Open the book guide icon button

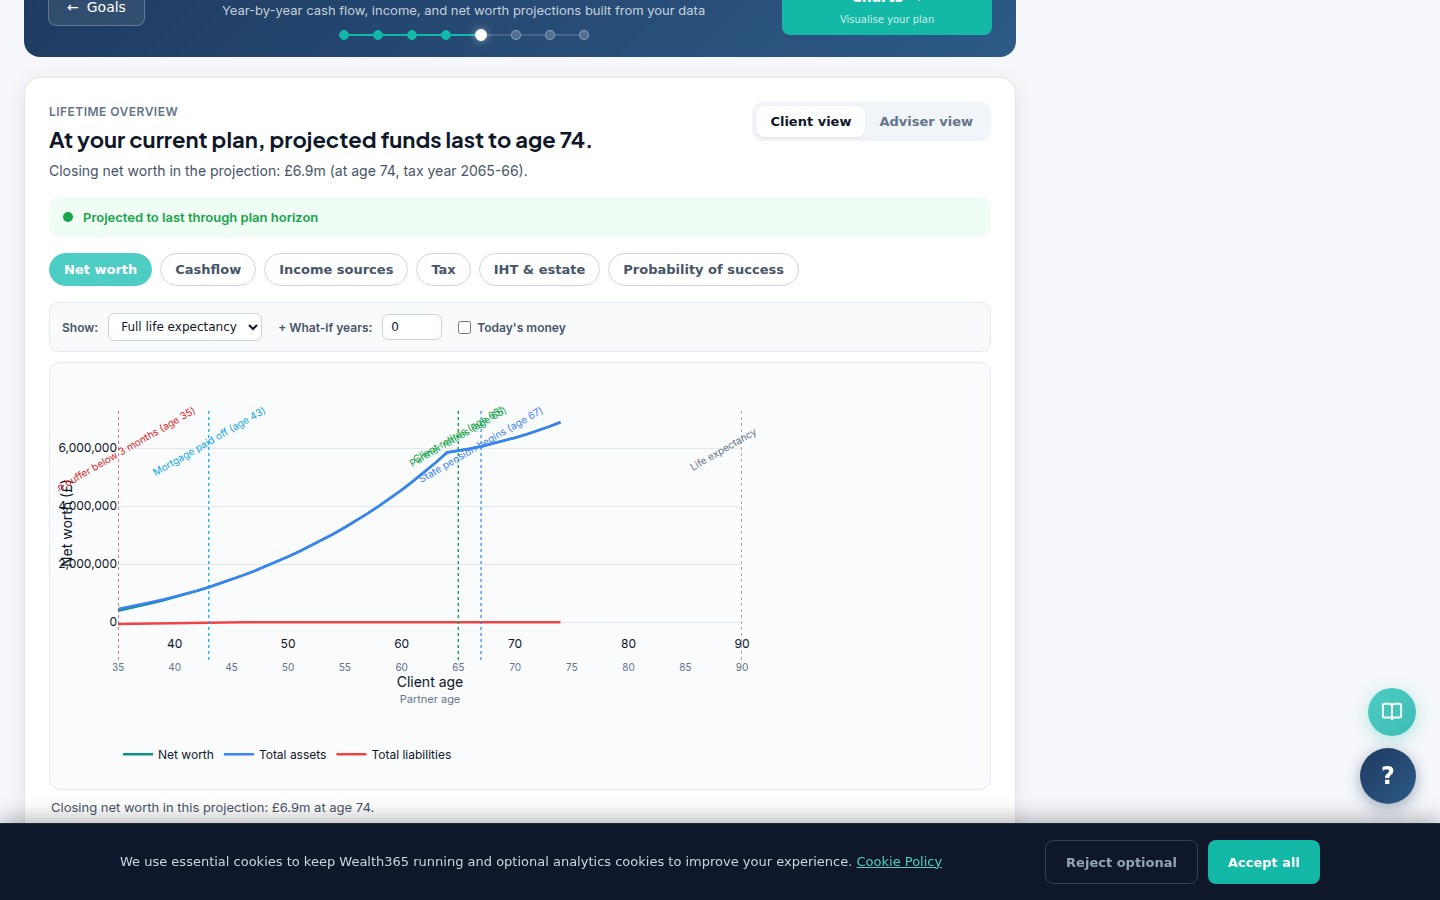tap(1392, 712)
